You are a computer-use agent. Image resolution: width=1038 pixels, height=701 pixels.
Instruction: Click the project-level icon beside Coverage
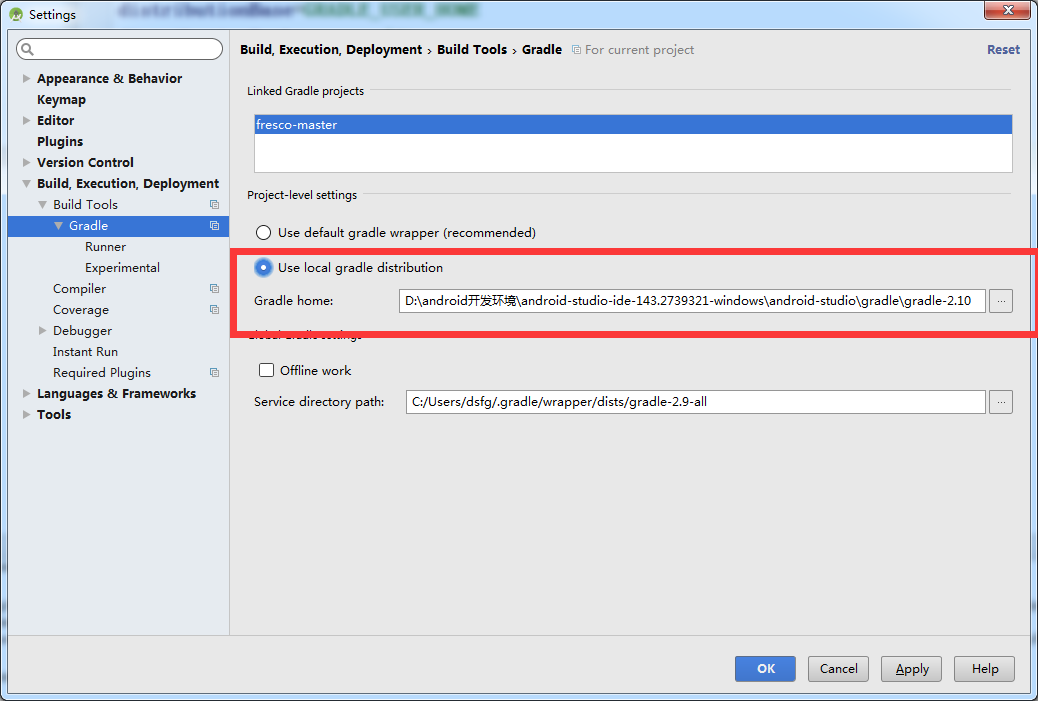click(214, 310)
